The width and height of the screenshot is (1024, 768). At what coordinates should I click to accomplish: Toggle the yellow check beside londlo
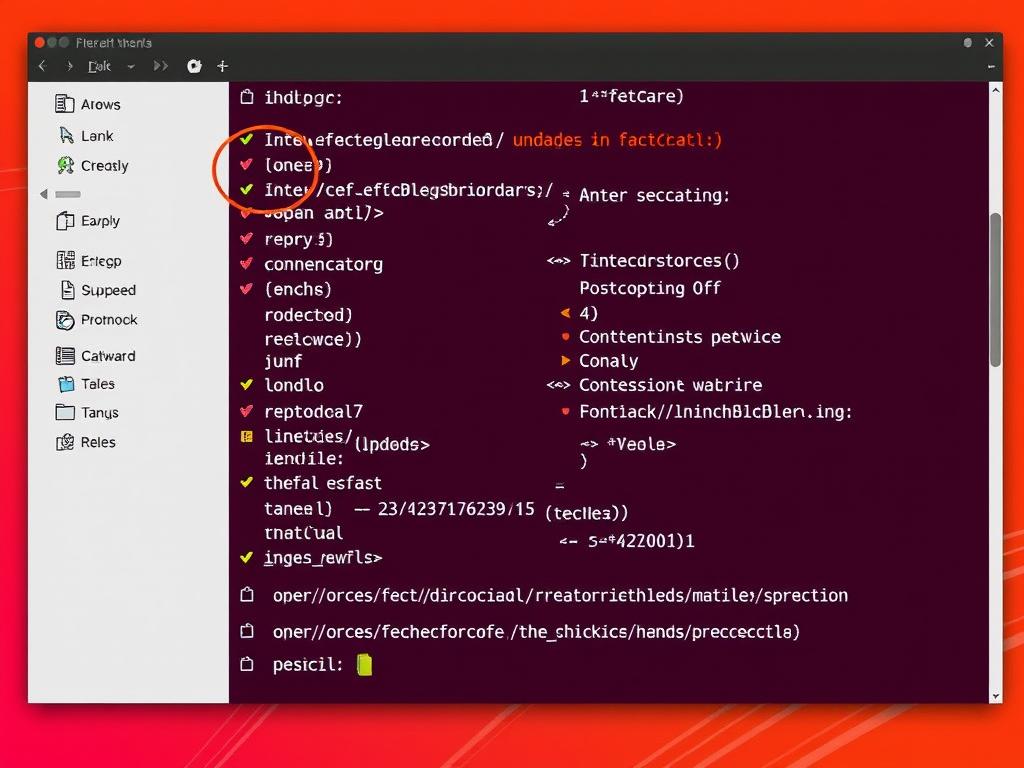pos(246,384)
